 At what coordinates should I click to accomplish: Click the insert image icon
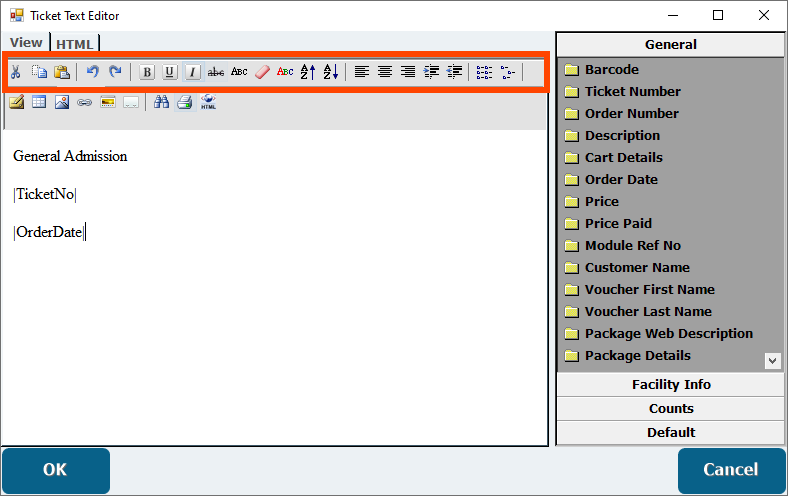(x=62, y=102)
